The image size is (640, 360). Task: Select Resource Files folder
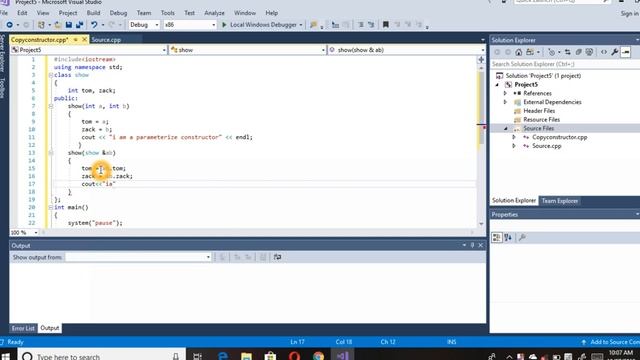point(542,120)
